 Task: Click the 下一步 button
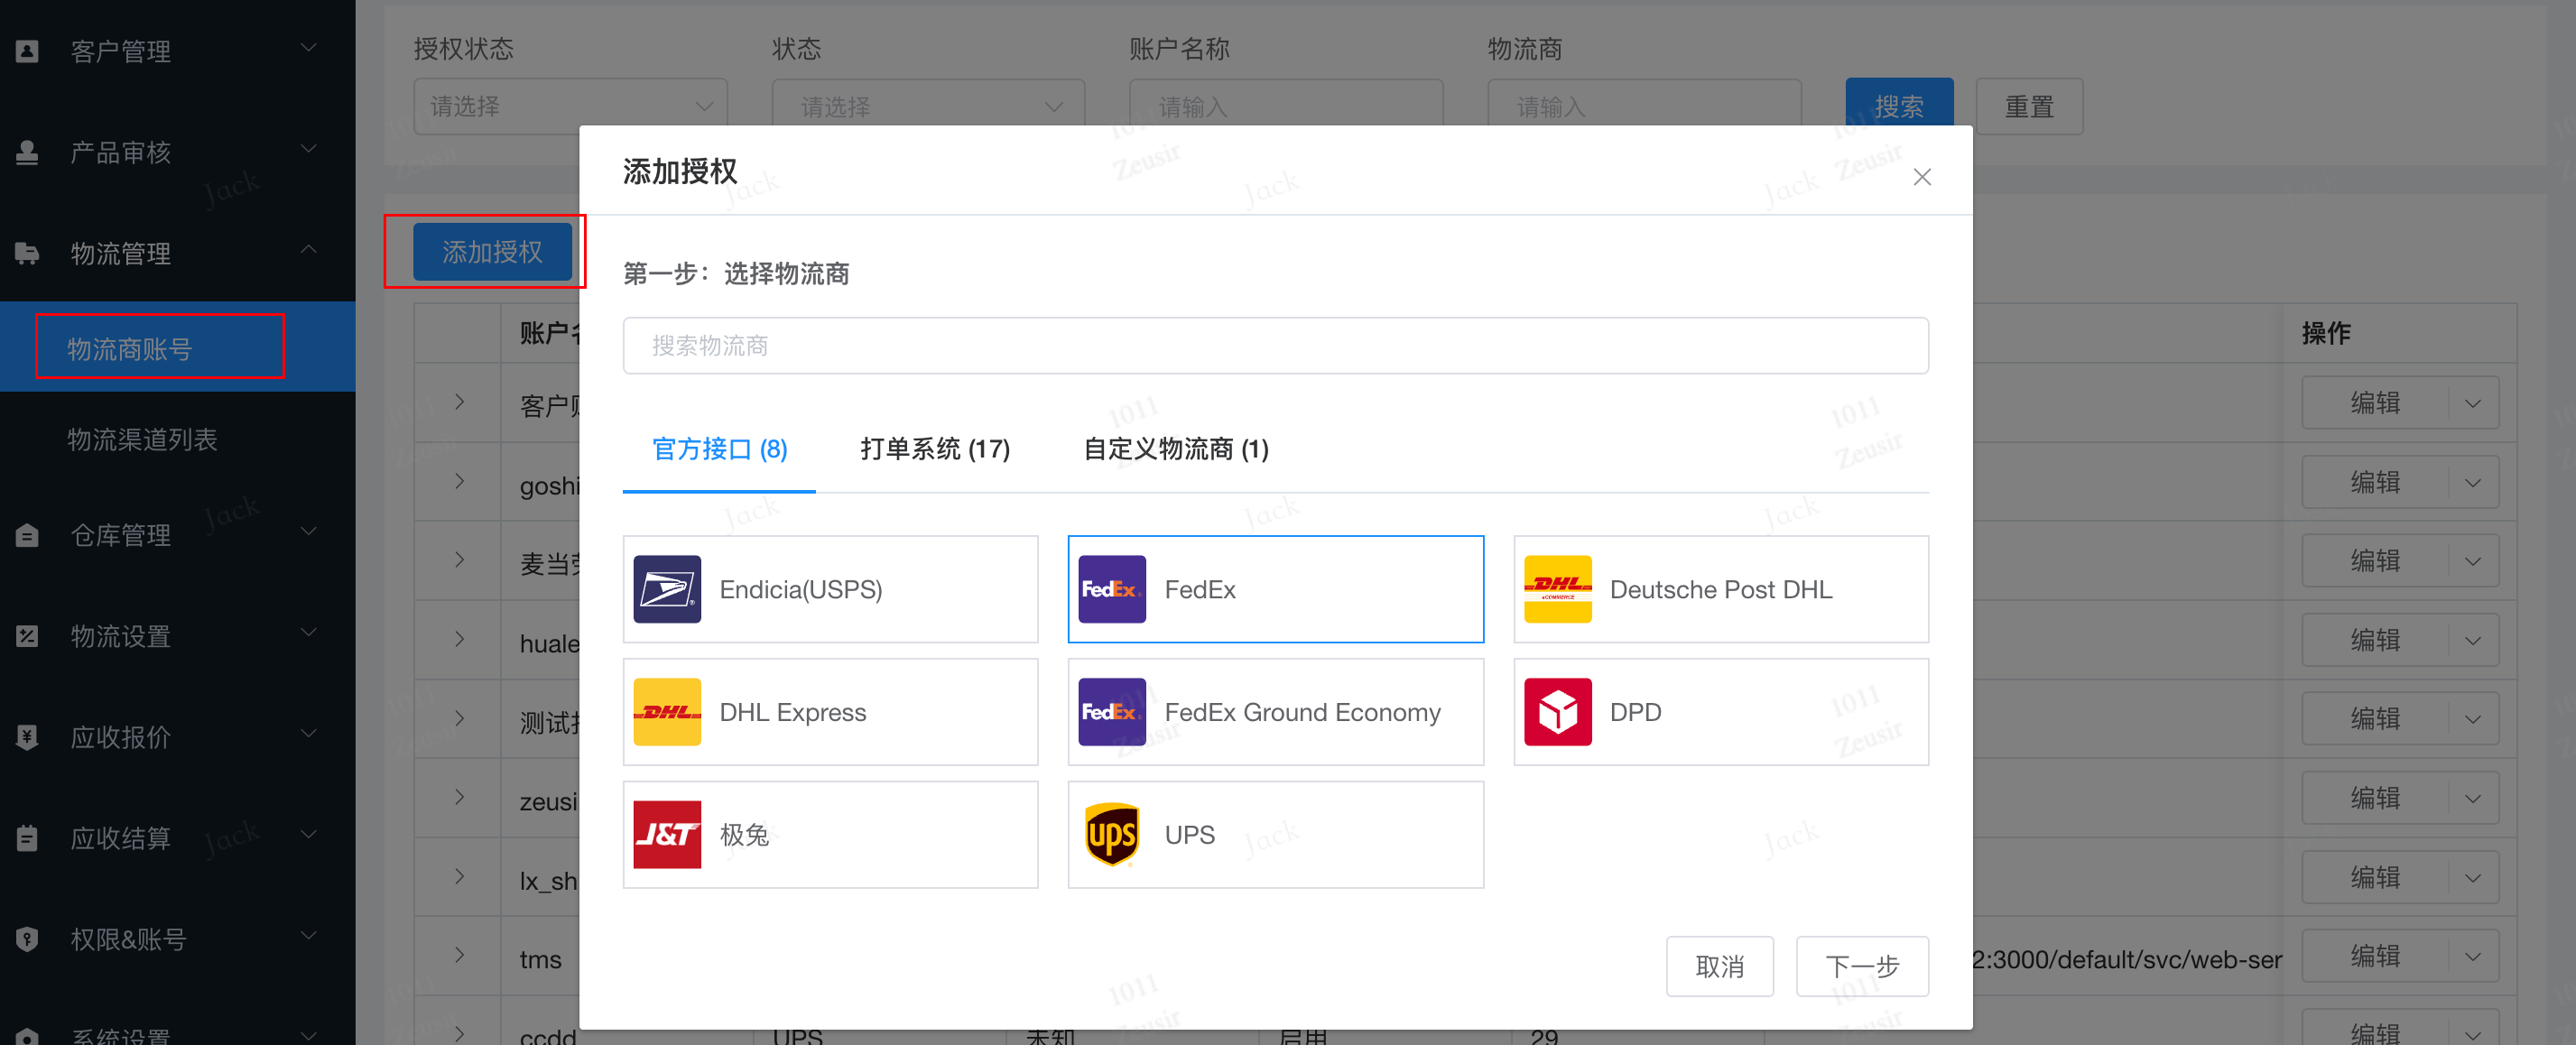[x=1862, y=967]
